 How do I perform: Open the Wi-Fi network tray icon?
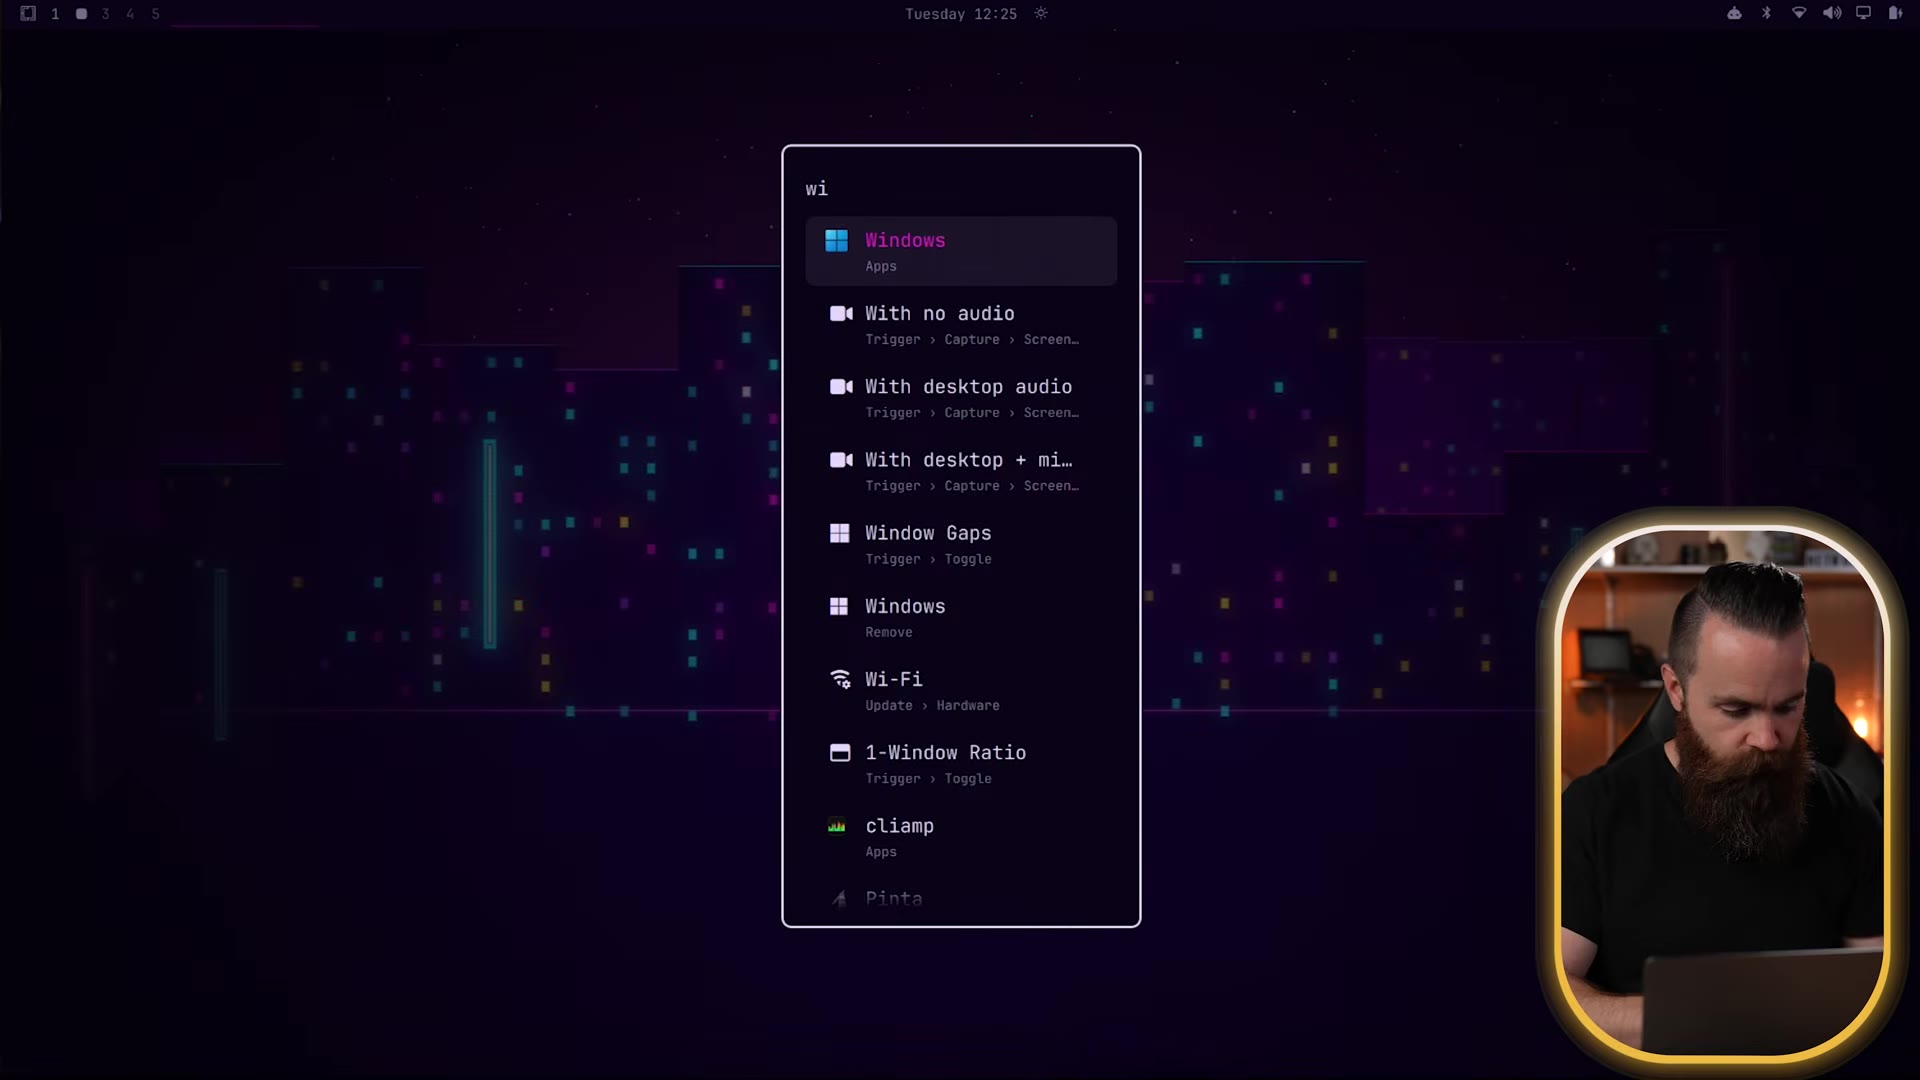(1799, 13)
